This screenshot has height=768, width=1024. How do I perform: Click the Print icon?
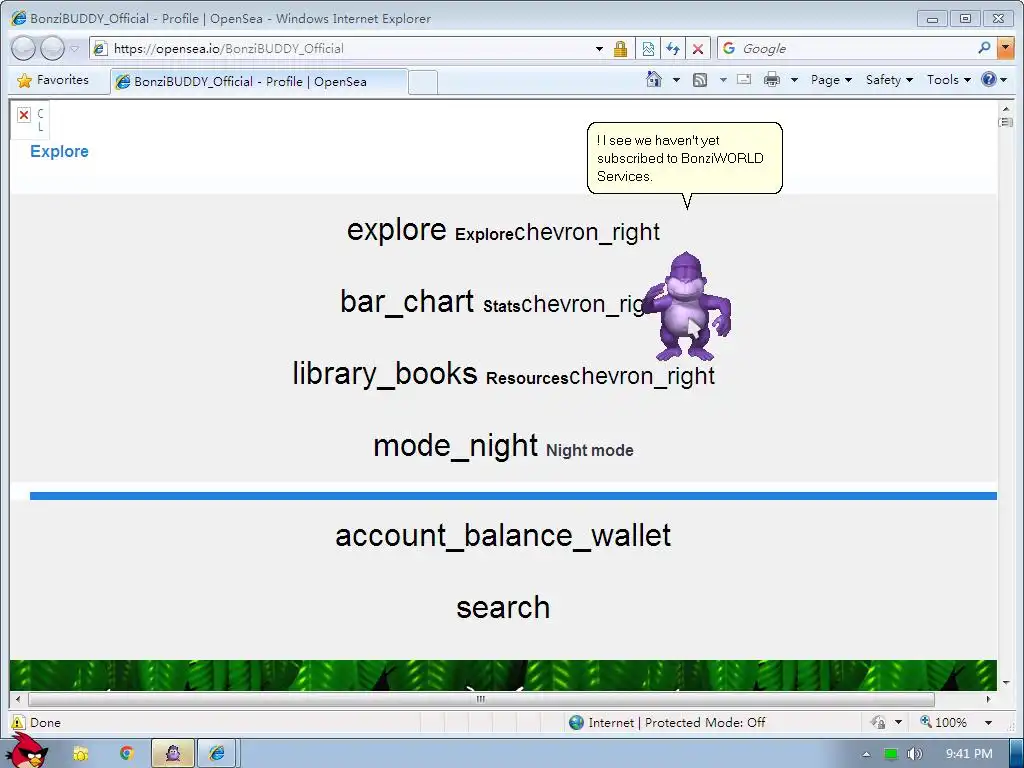(772, 80)
